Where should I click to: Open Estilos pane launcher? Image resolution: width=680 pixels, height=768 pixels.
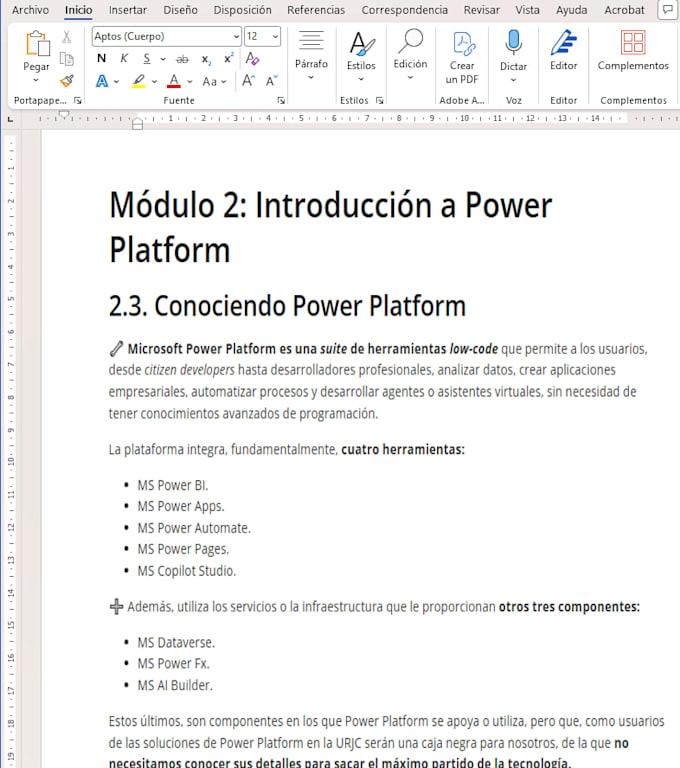(x=379, y=100)
